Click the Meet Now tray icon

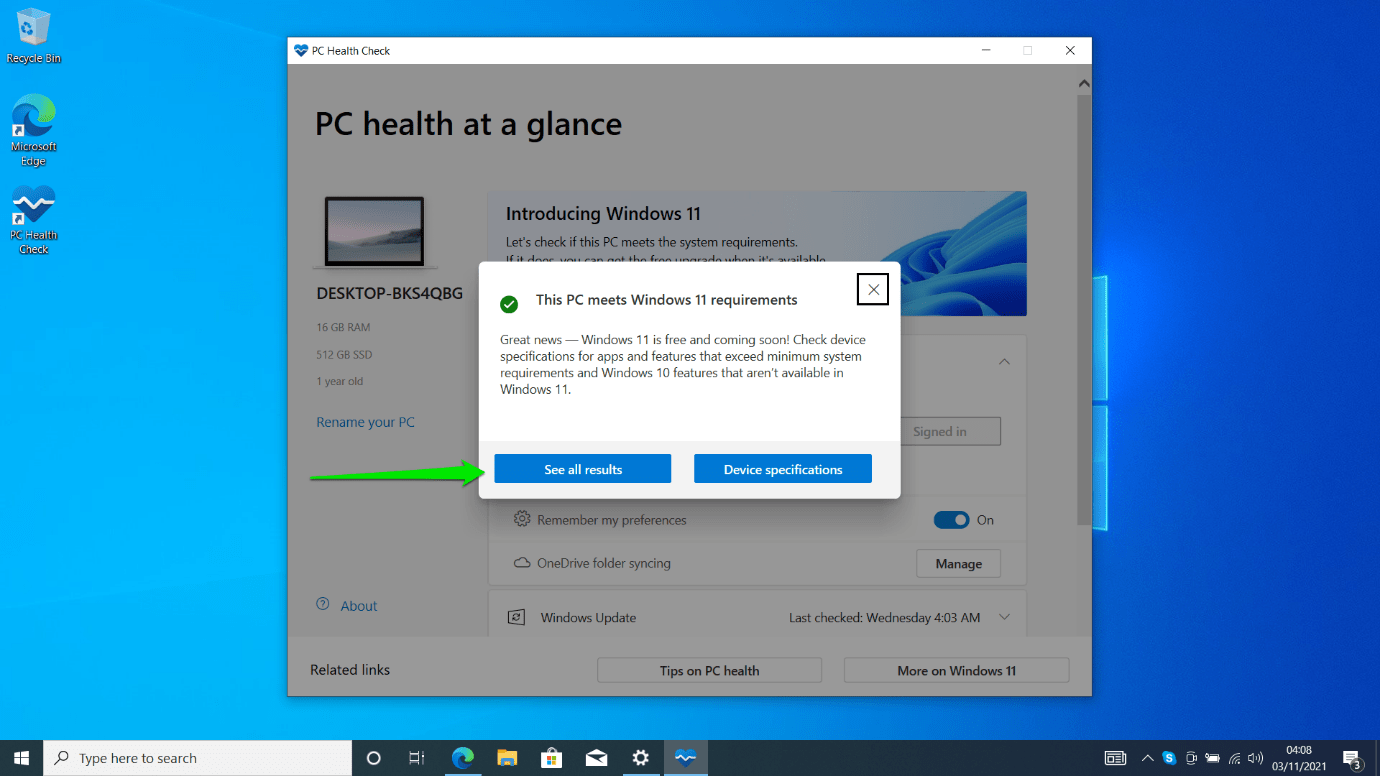click(x=1191, y=758)
